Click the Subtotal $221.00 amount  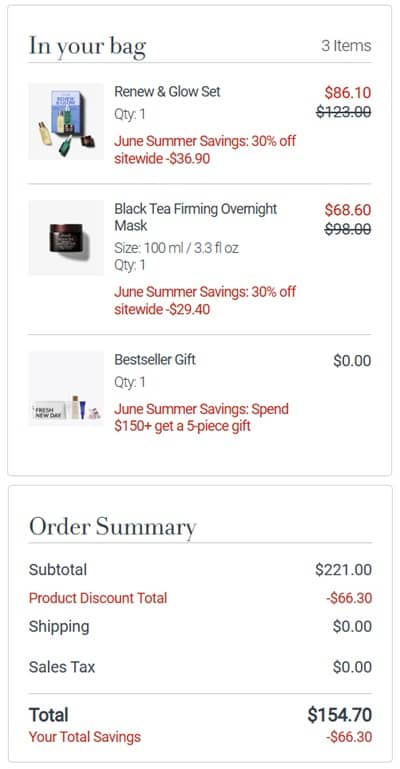point(343,570)
